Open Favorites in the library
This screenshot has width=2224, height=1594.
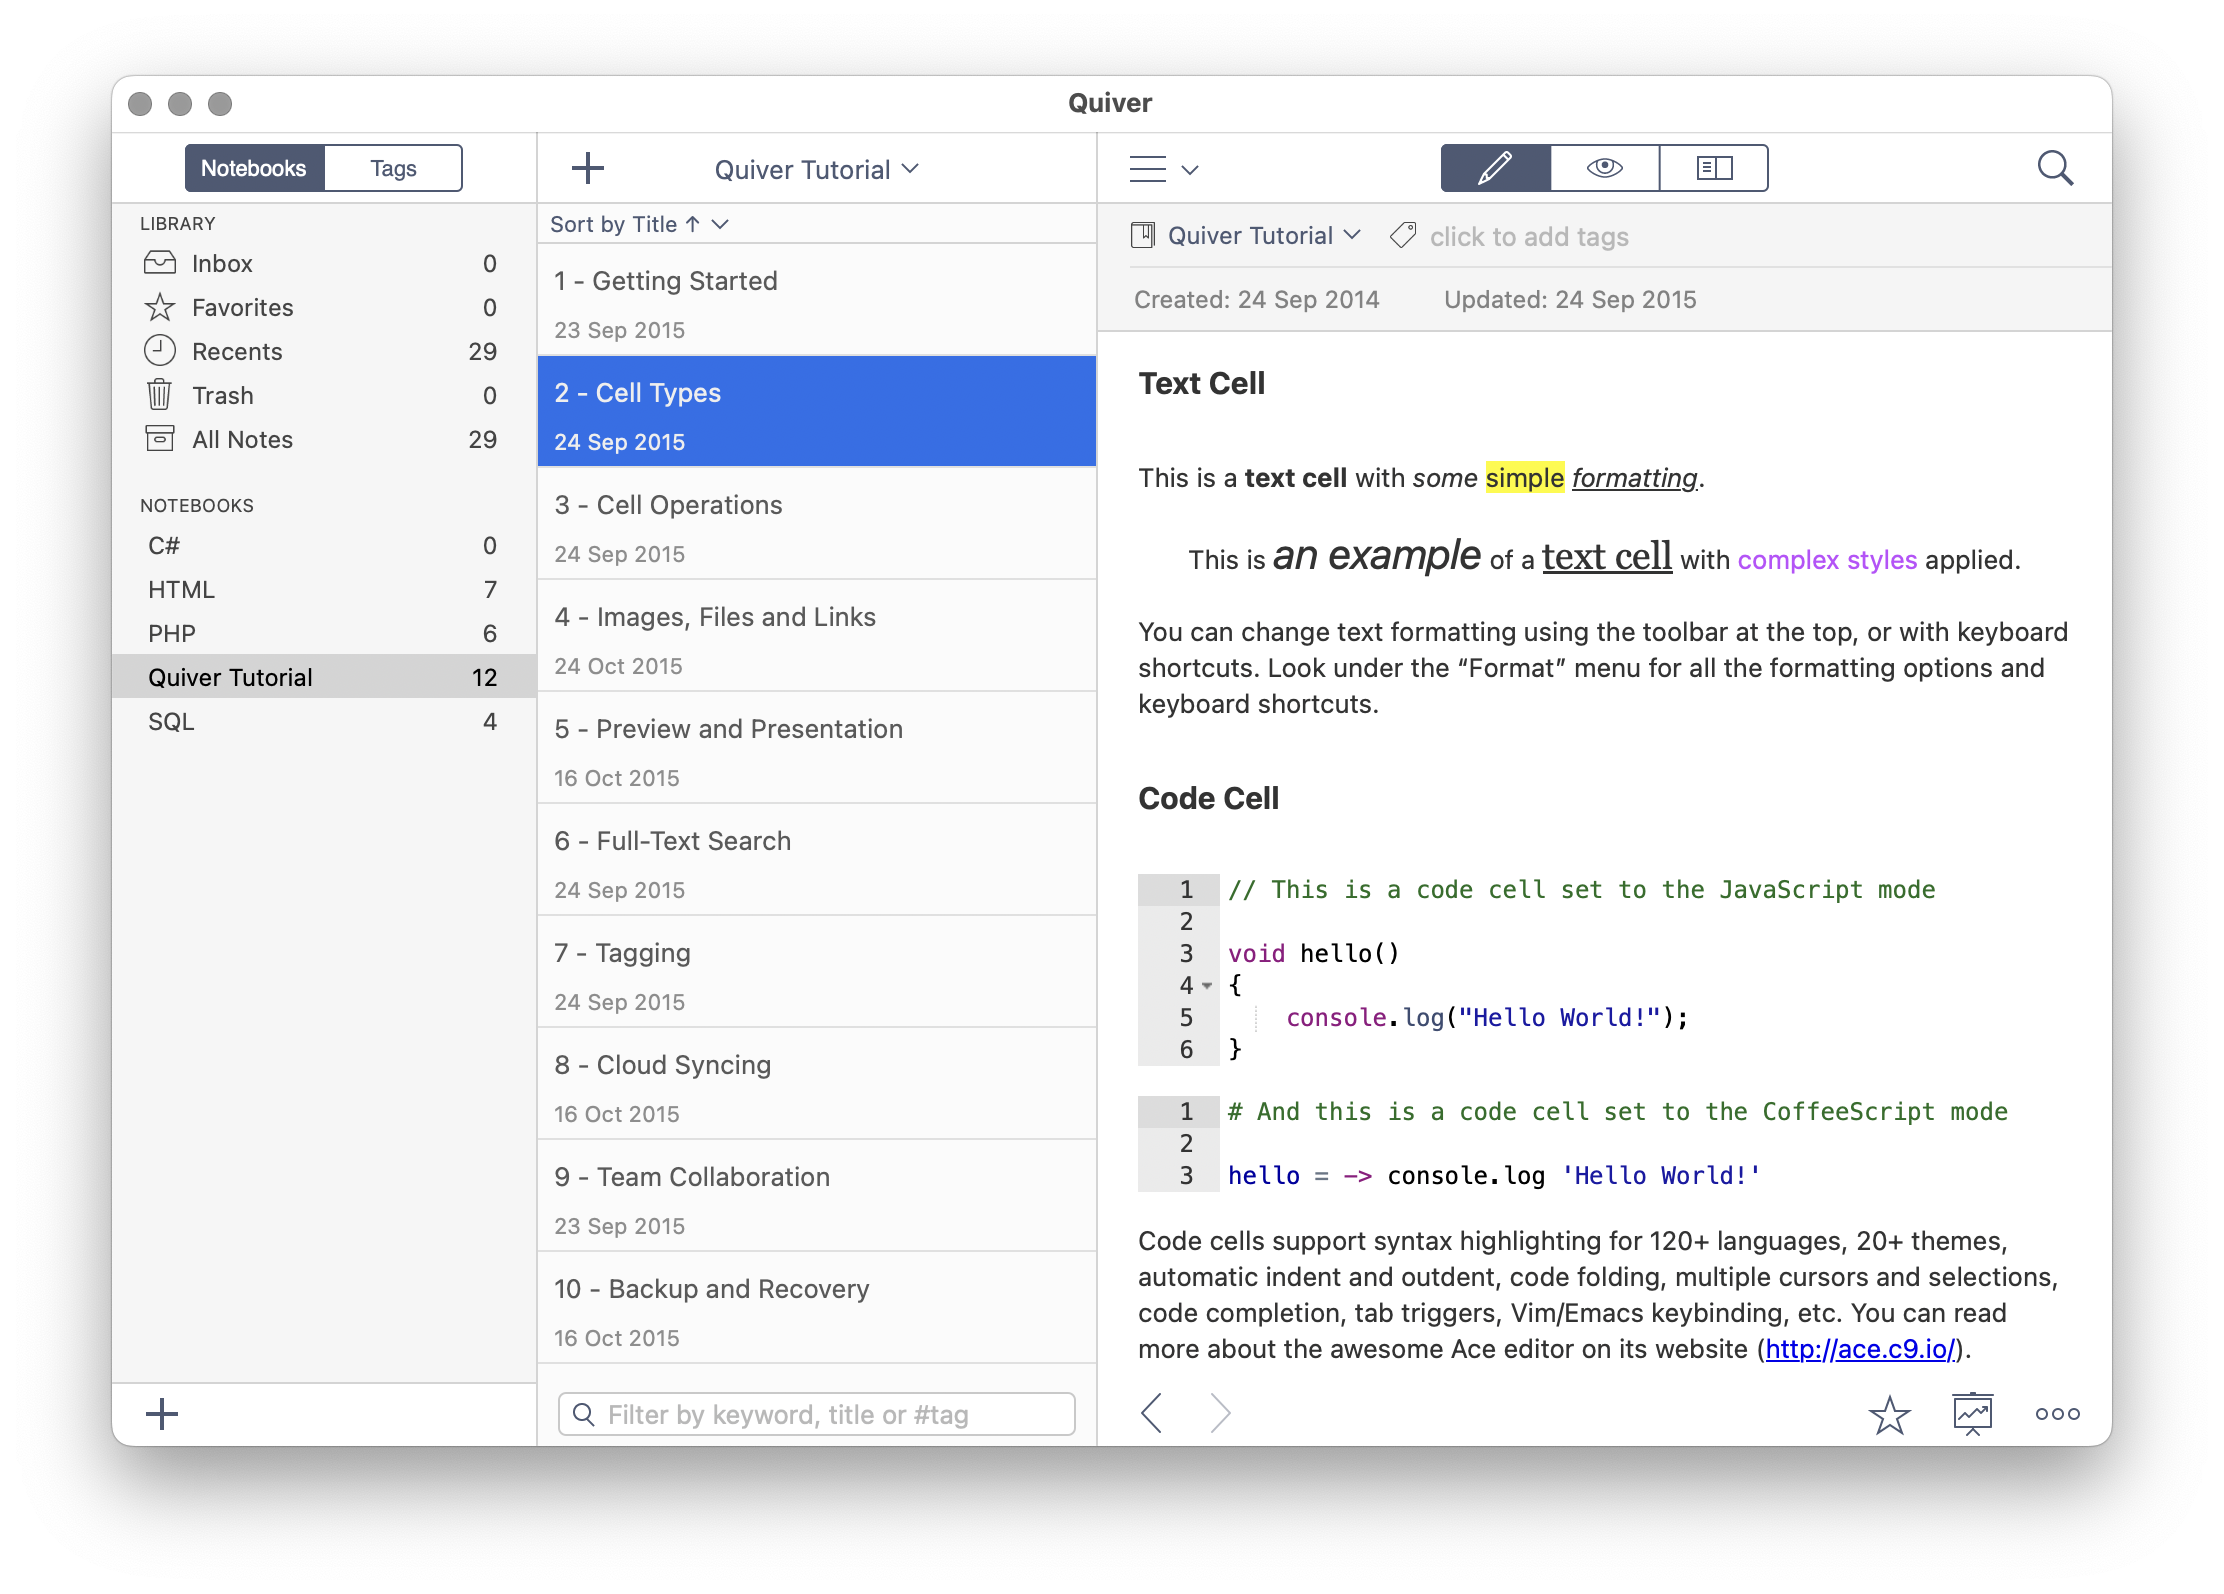[x=324, y=307]
